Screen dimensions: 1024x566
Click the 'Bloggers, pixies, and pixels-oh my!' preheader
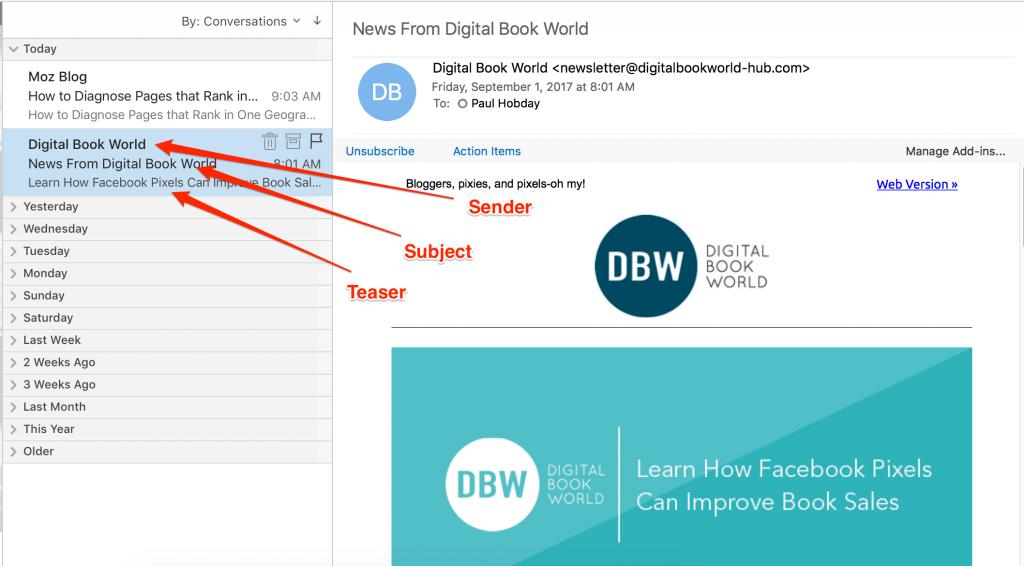click(x=496, y=184)
